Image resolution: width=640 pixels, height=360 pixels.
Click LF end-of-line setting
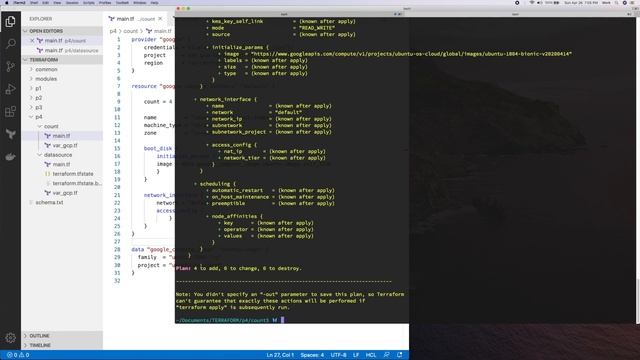356,355
